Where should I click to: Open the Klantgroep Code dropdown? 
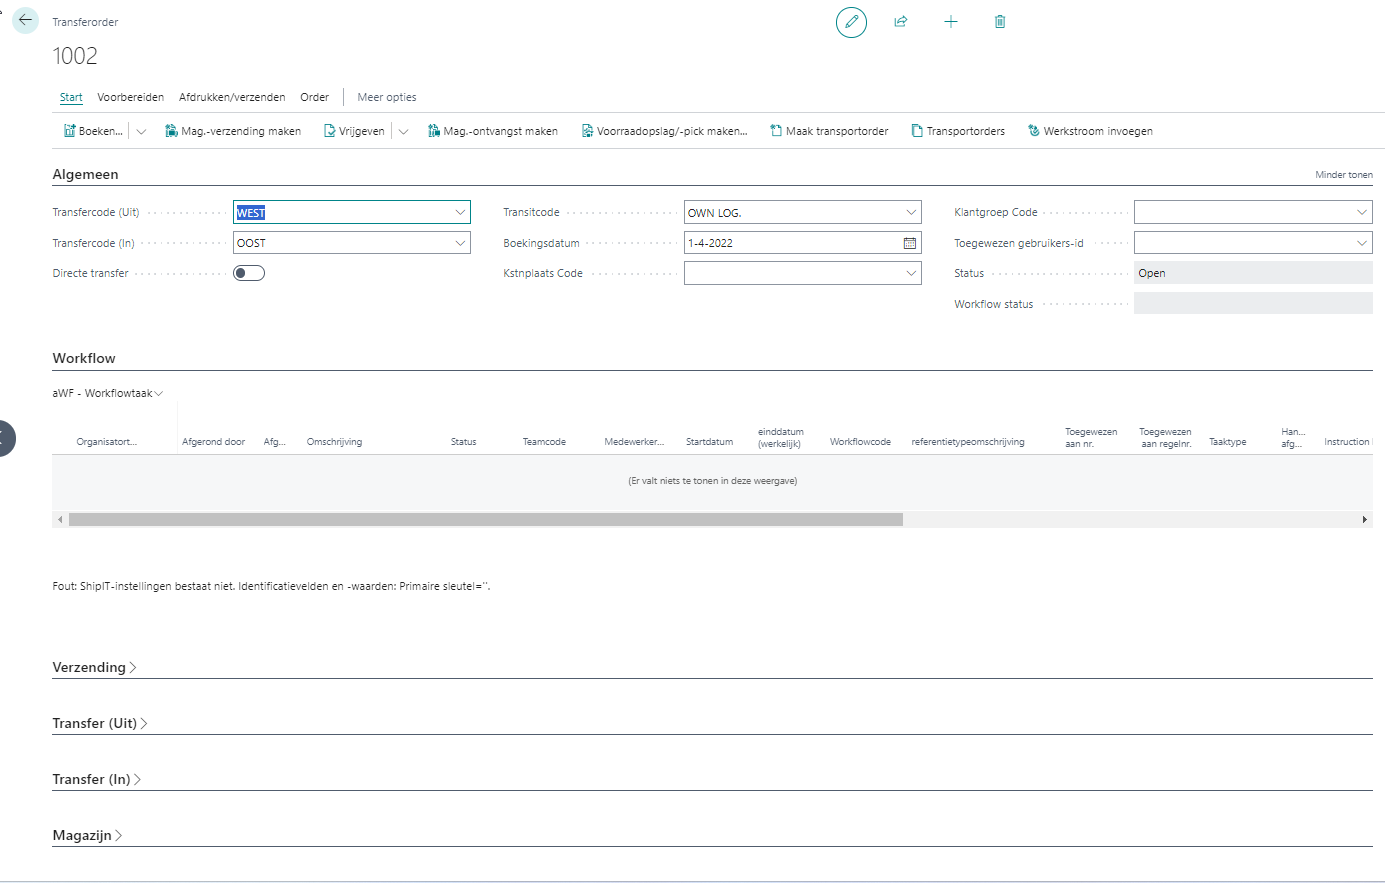(1362, 212)
